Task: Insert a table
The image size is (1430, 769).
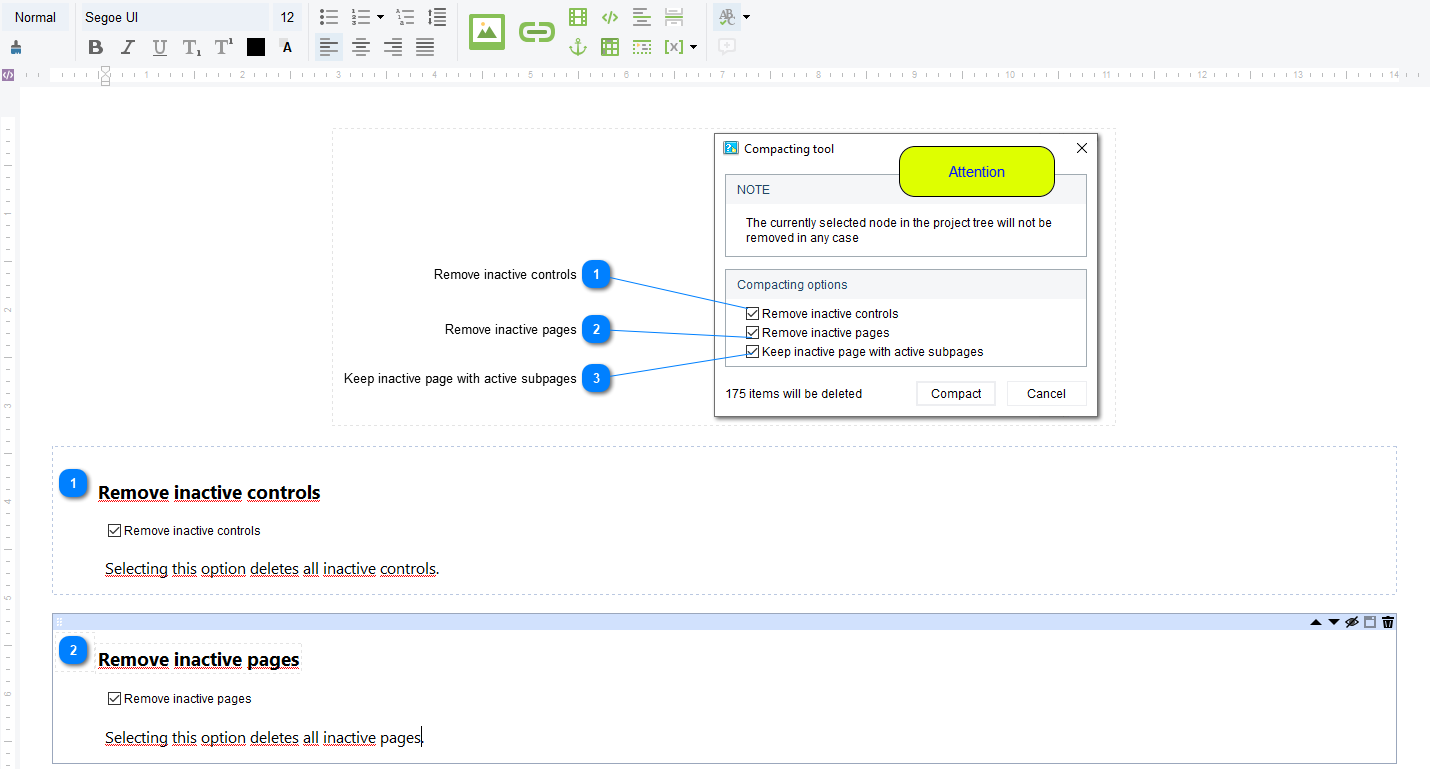Action: click(610, 47)
